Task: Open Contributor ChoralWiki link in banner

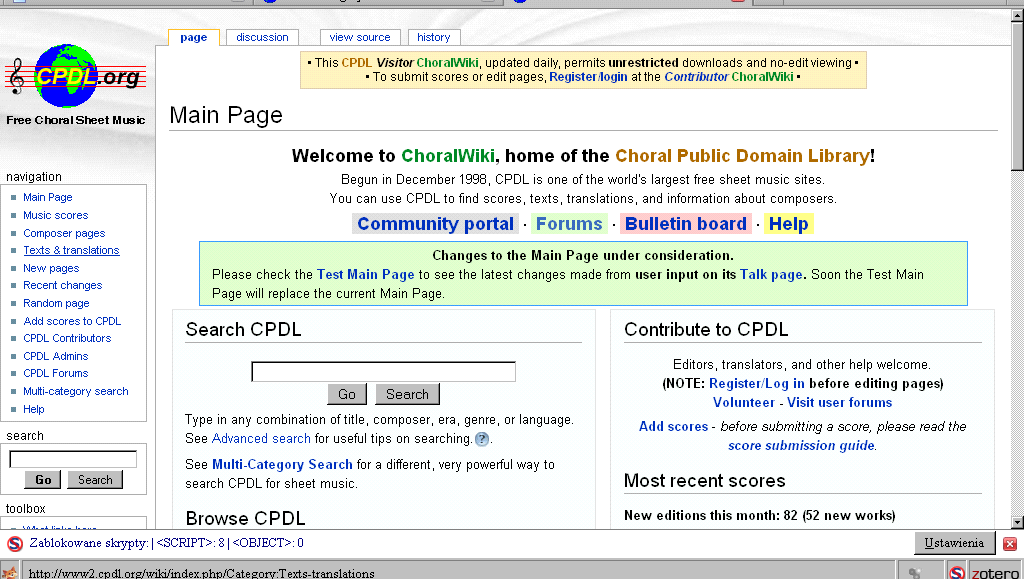Action: pos(729,77)
